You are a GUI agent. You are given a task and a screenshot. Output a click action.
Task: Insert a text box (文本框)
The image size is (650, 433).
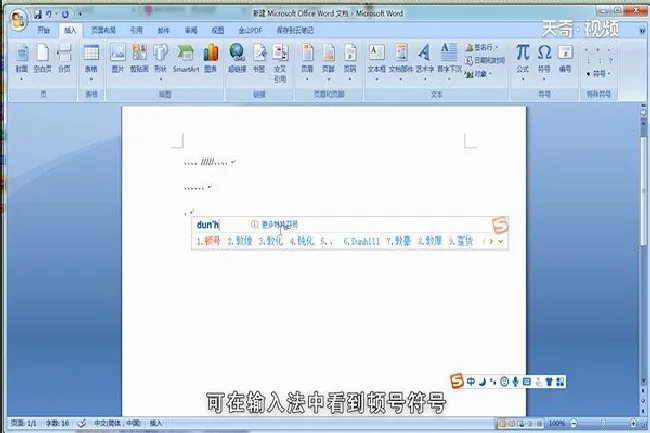click(377, 62)
